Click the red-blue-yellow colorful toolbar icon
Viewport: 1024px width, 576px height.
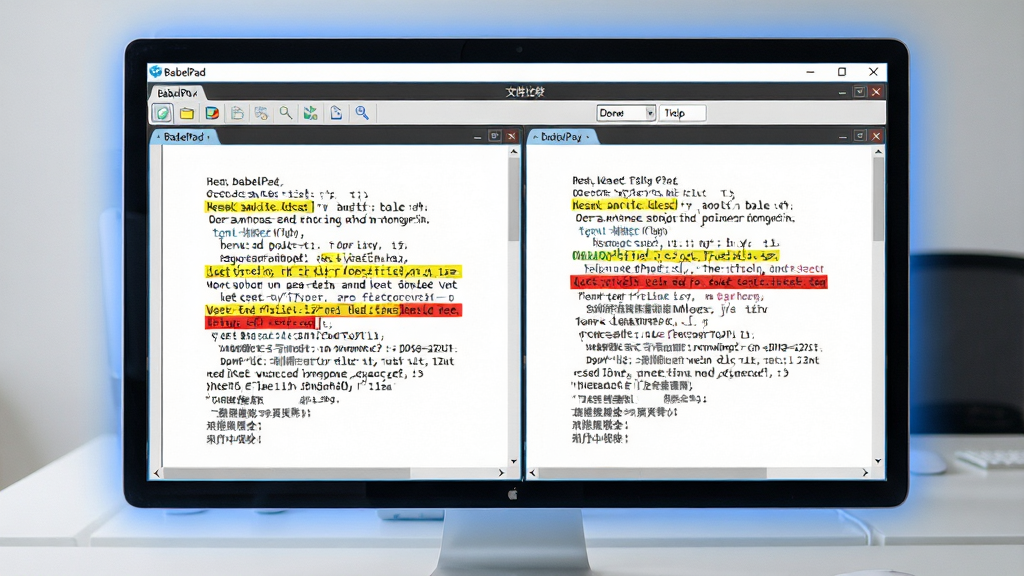pos(212,113)
